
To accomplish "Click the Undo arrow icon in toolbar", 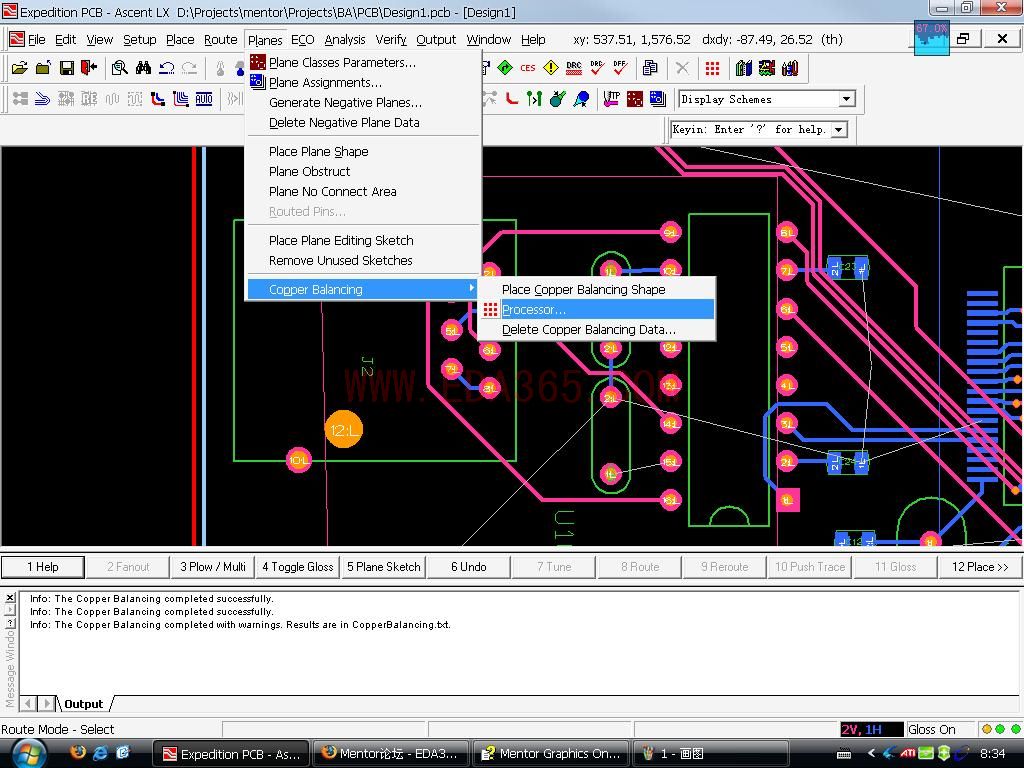I will click(167, 68).
